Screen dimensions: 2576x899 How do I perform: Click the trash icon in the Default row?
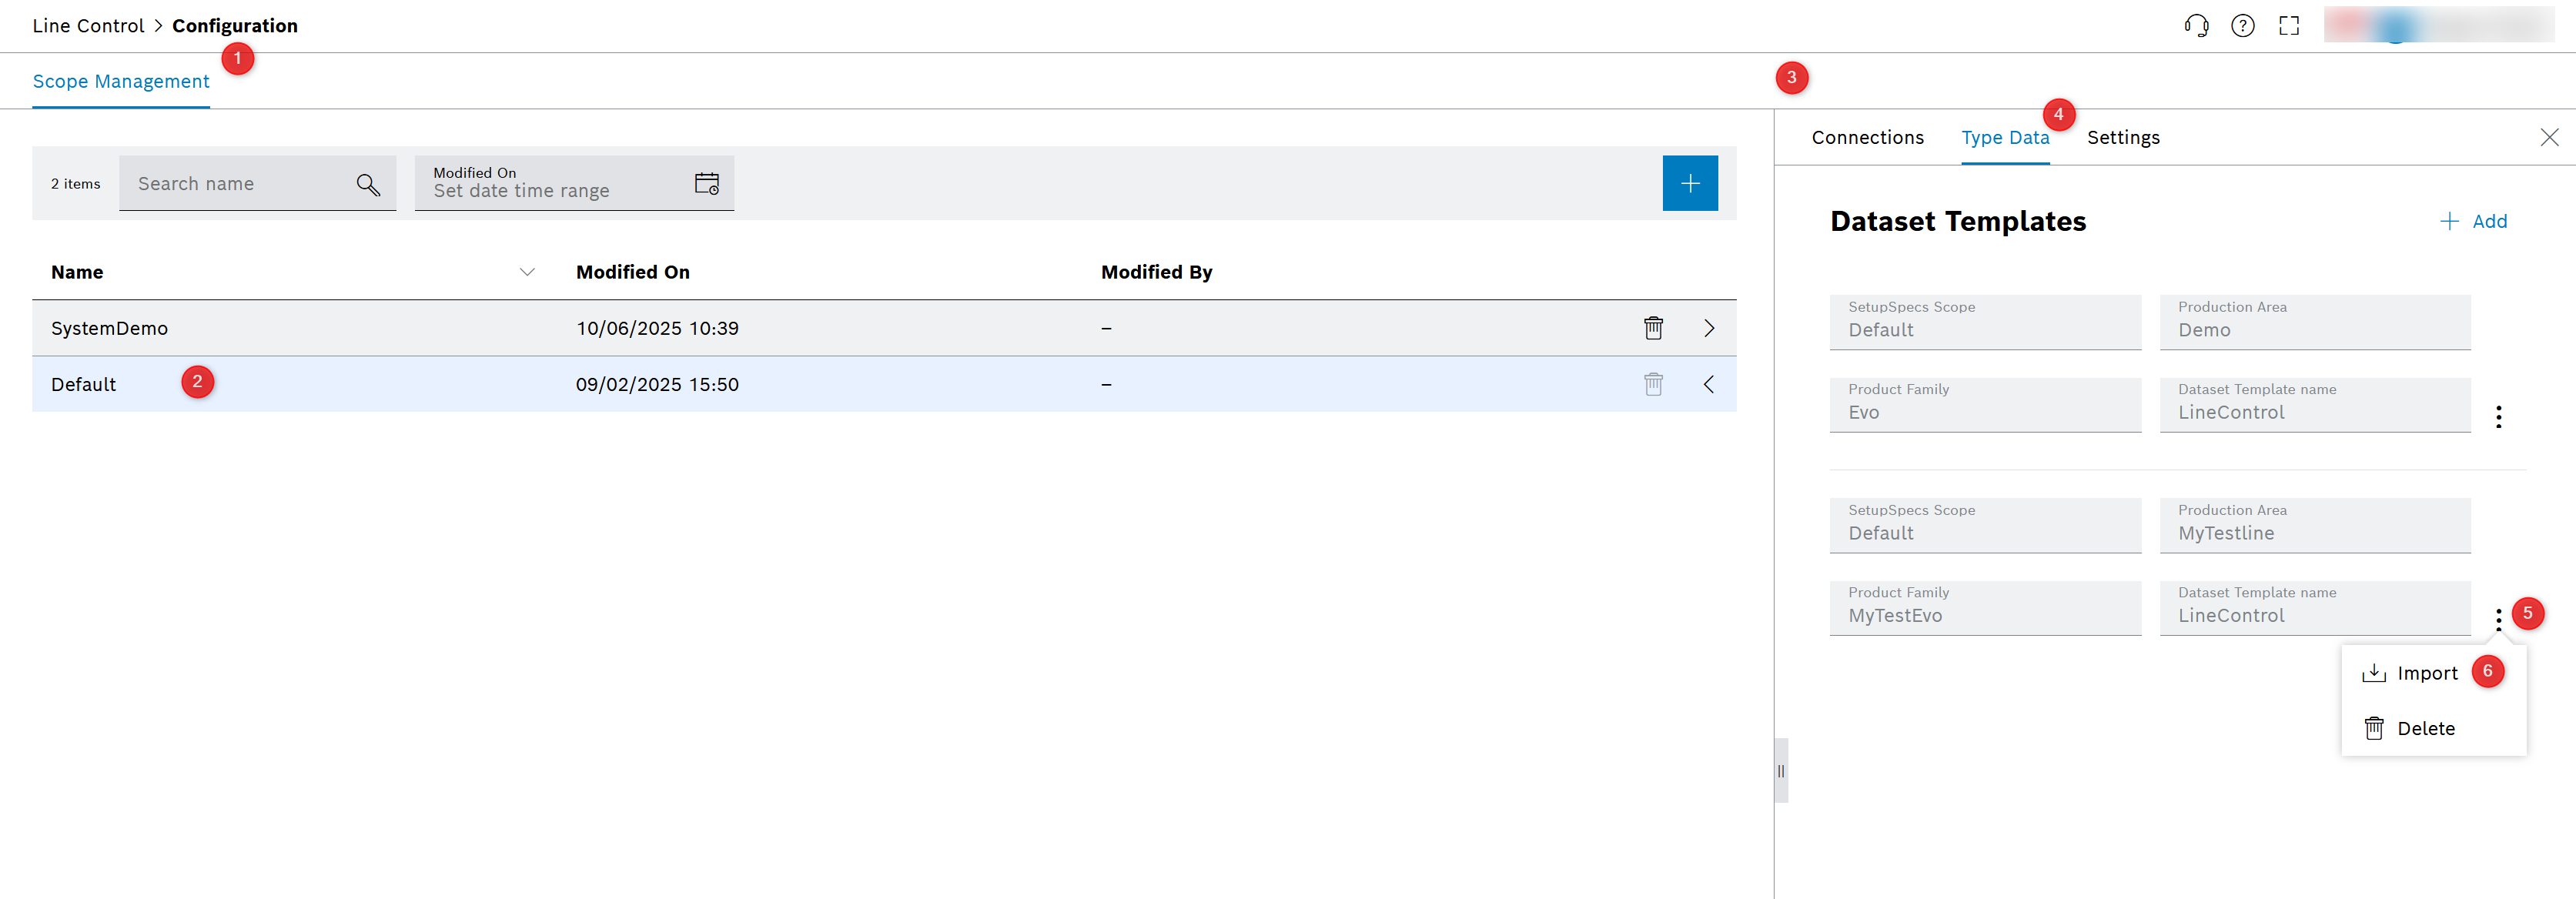1653,384
